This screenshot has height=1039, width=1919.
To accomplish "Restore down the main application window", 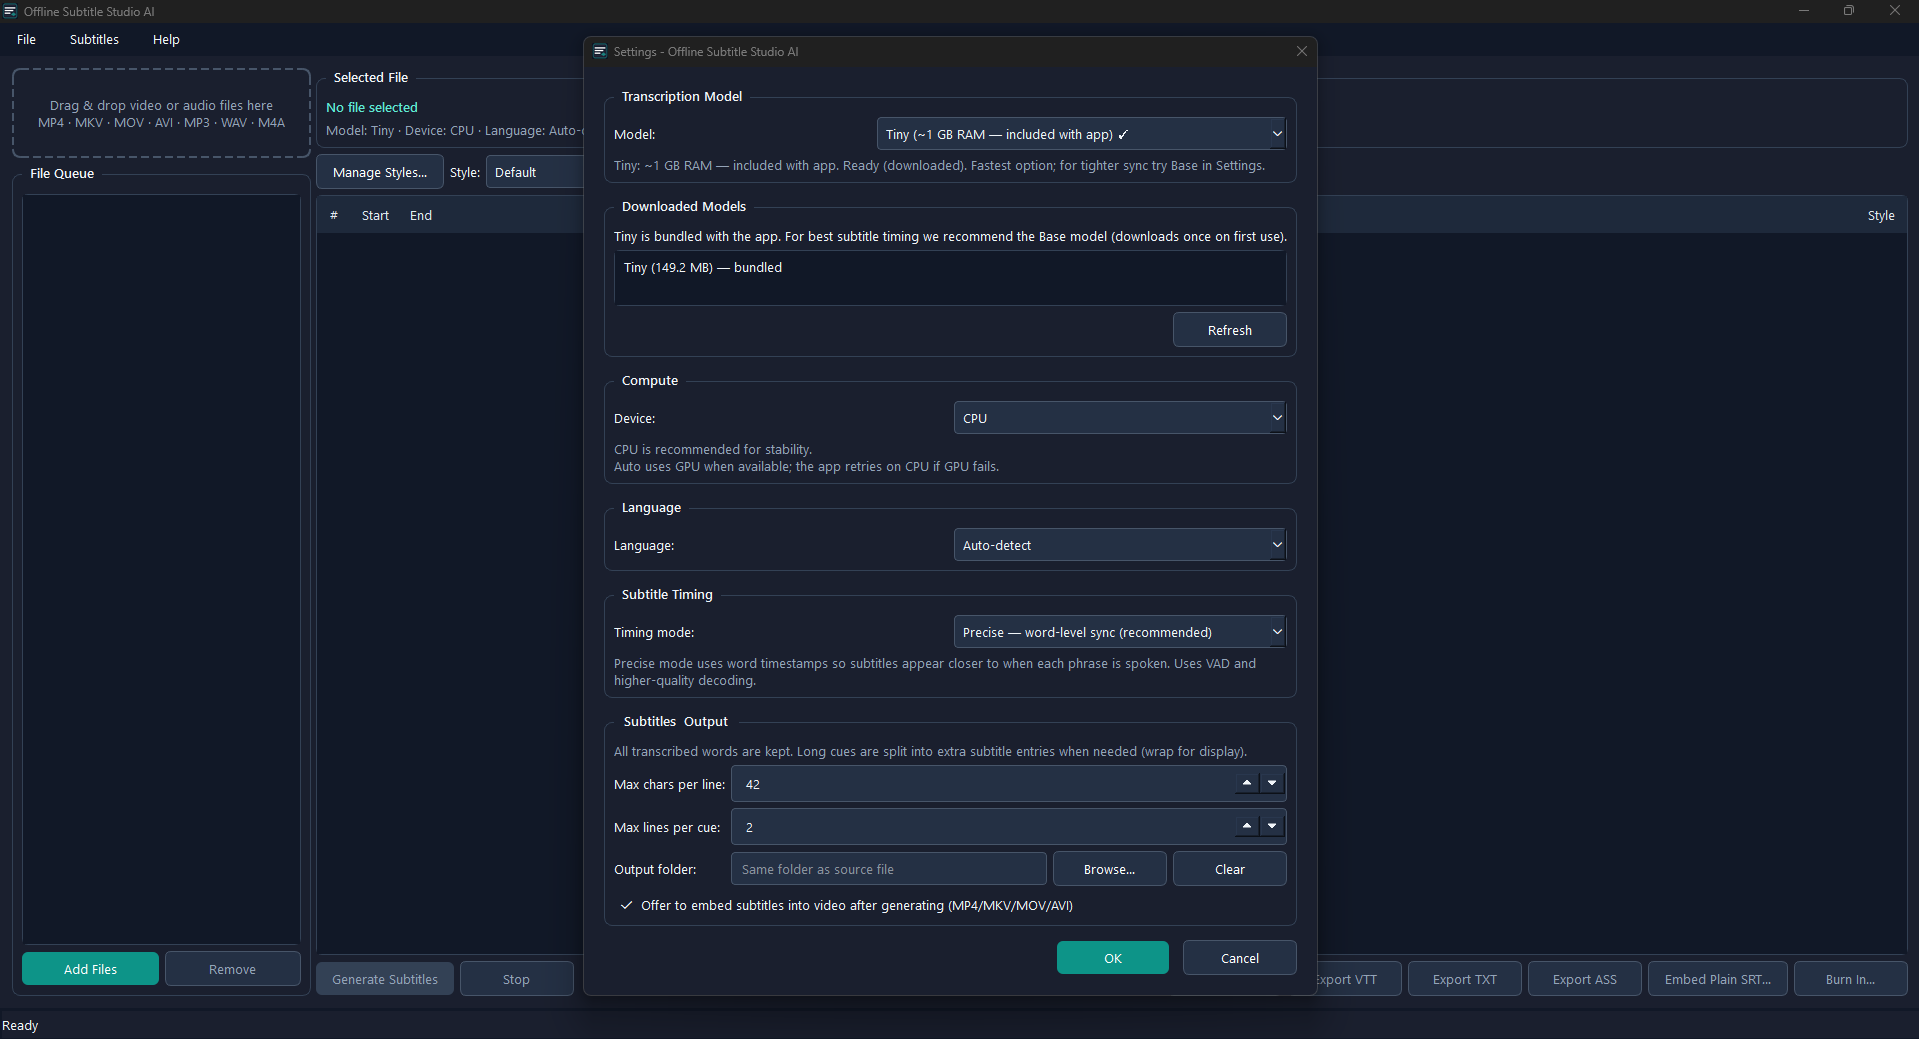I will click(1849, 11).
